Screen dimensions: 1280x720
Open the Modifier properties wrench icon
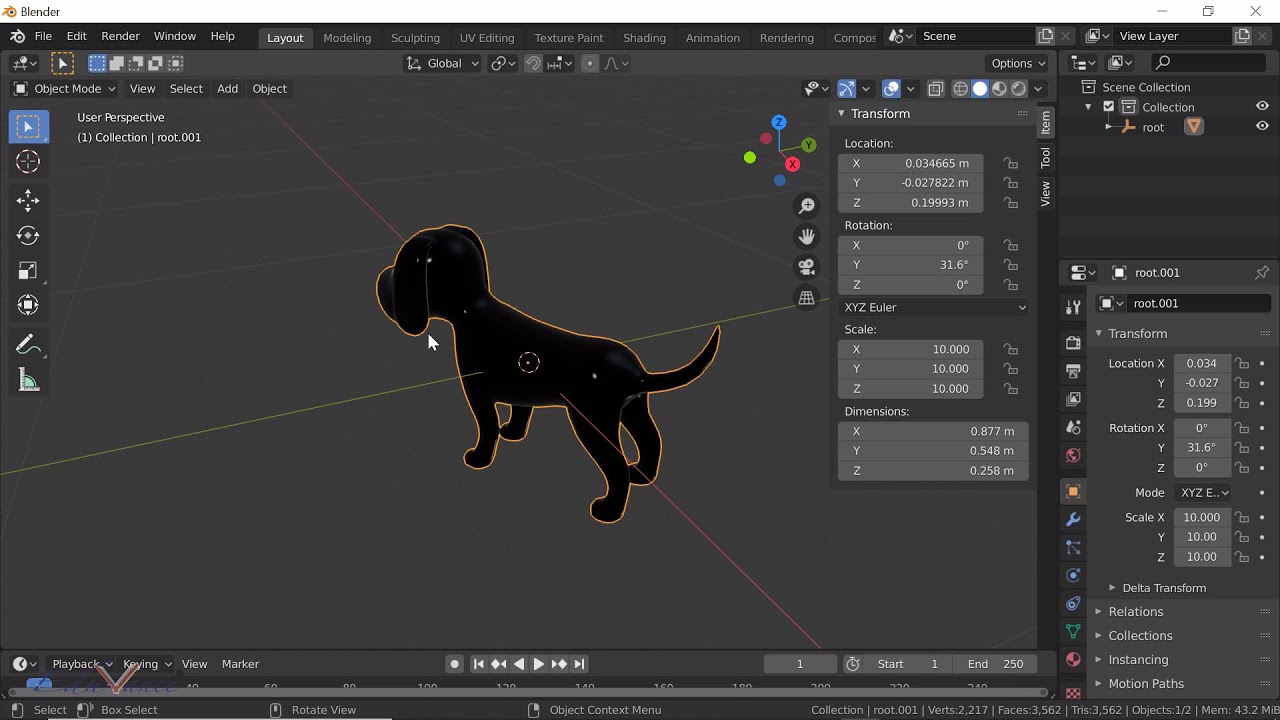[1073, 519]
